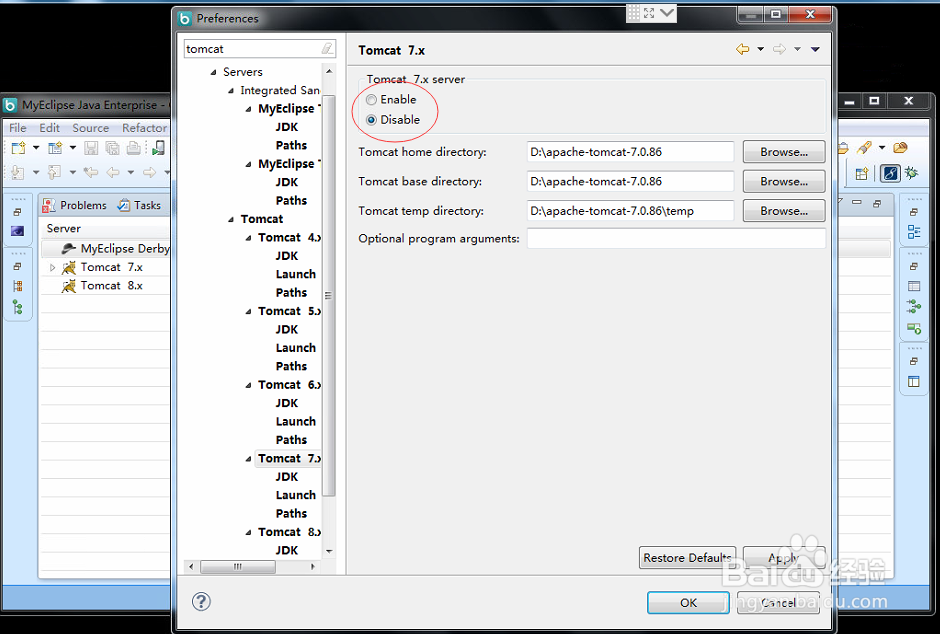This screenshot has height=634, width=940.
Task: Open forward history dropdown arrow
Action: [x=797, y=49]
